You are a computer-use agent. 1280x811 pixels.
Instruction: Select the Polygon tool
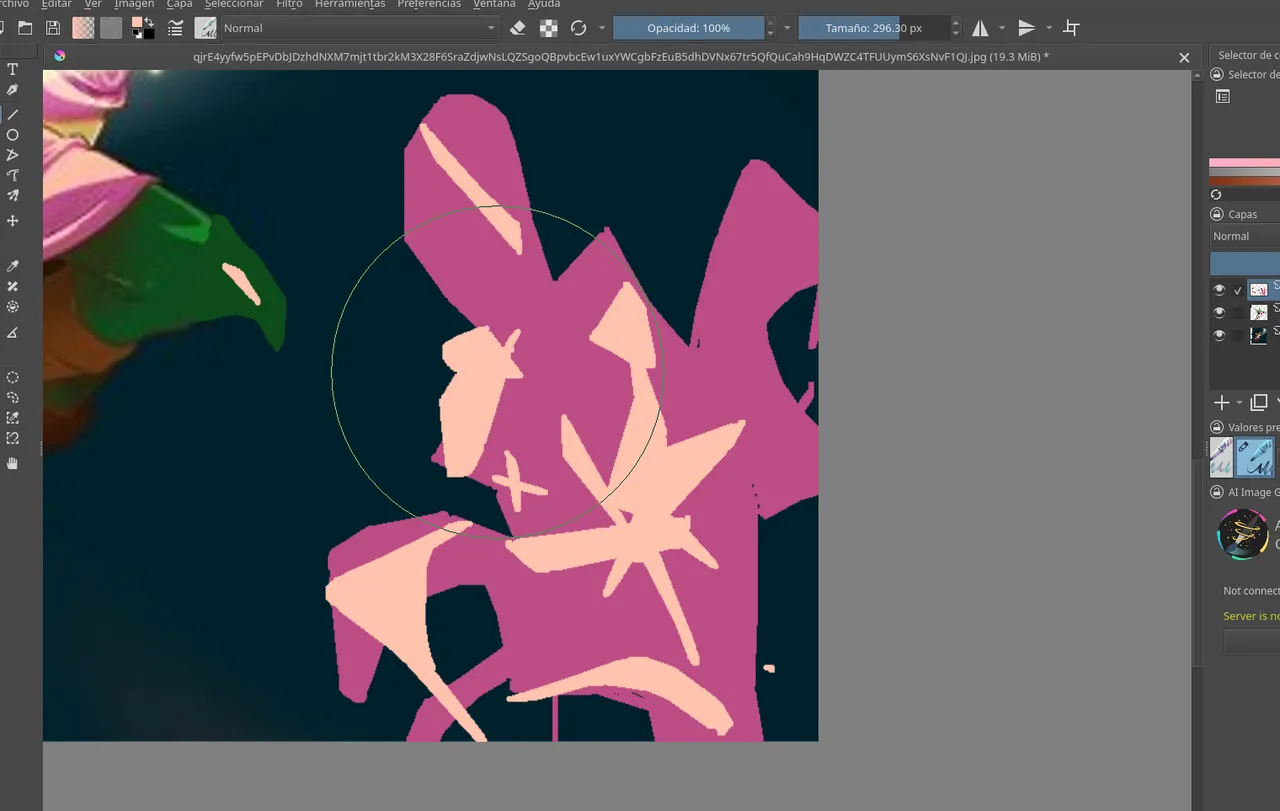click(13, 155)
